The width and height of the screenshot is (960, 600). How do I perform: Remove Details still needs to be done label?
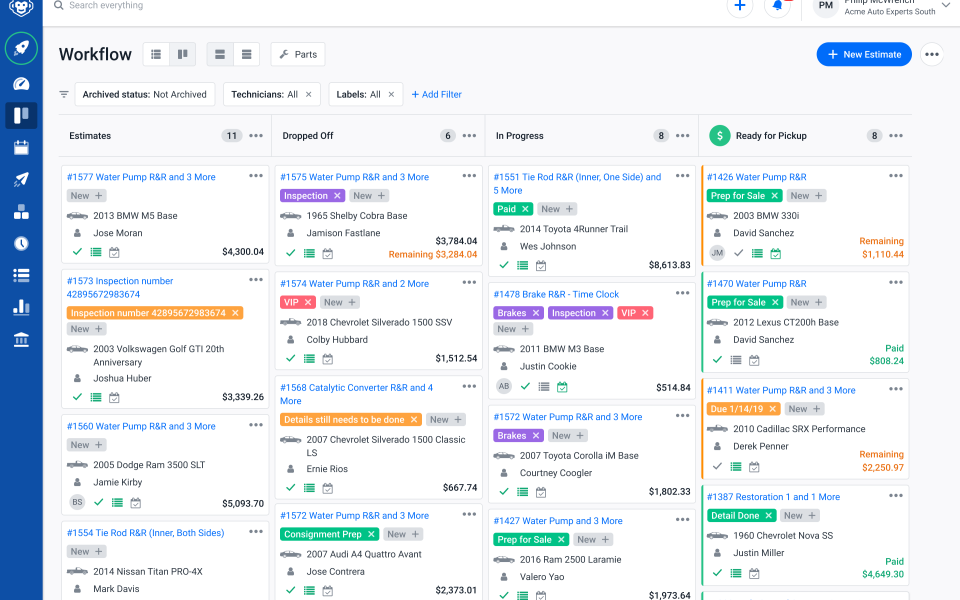click(414, 420)
